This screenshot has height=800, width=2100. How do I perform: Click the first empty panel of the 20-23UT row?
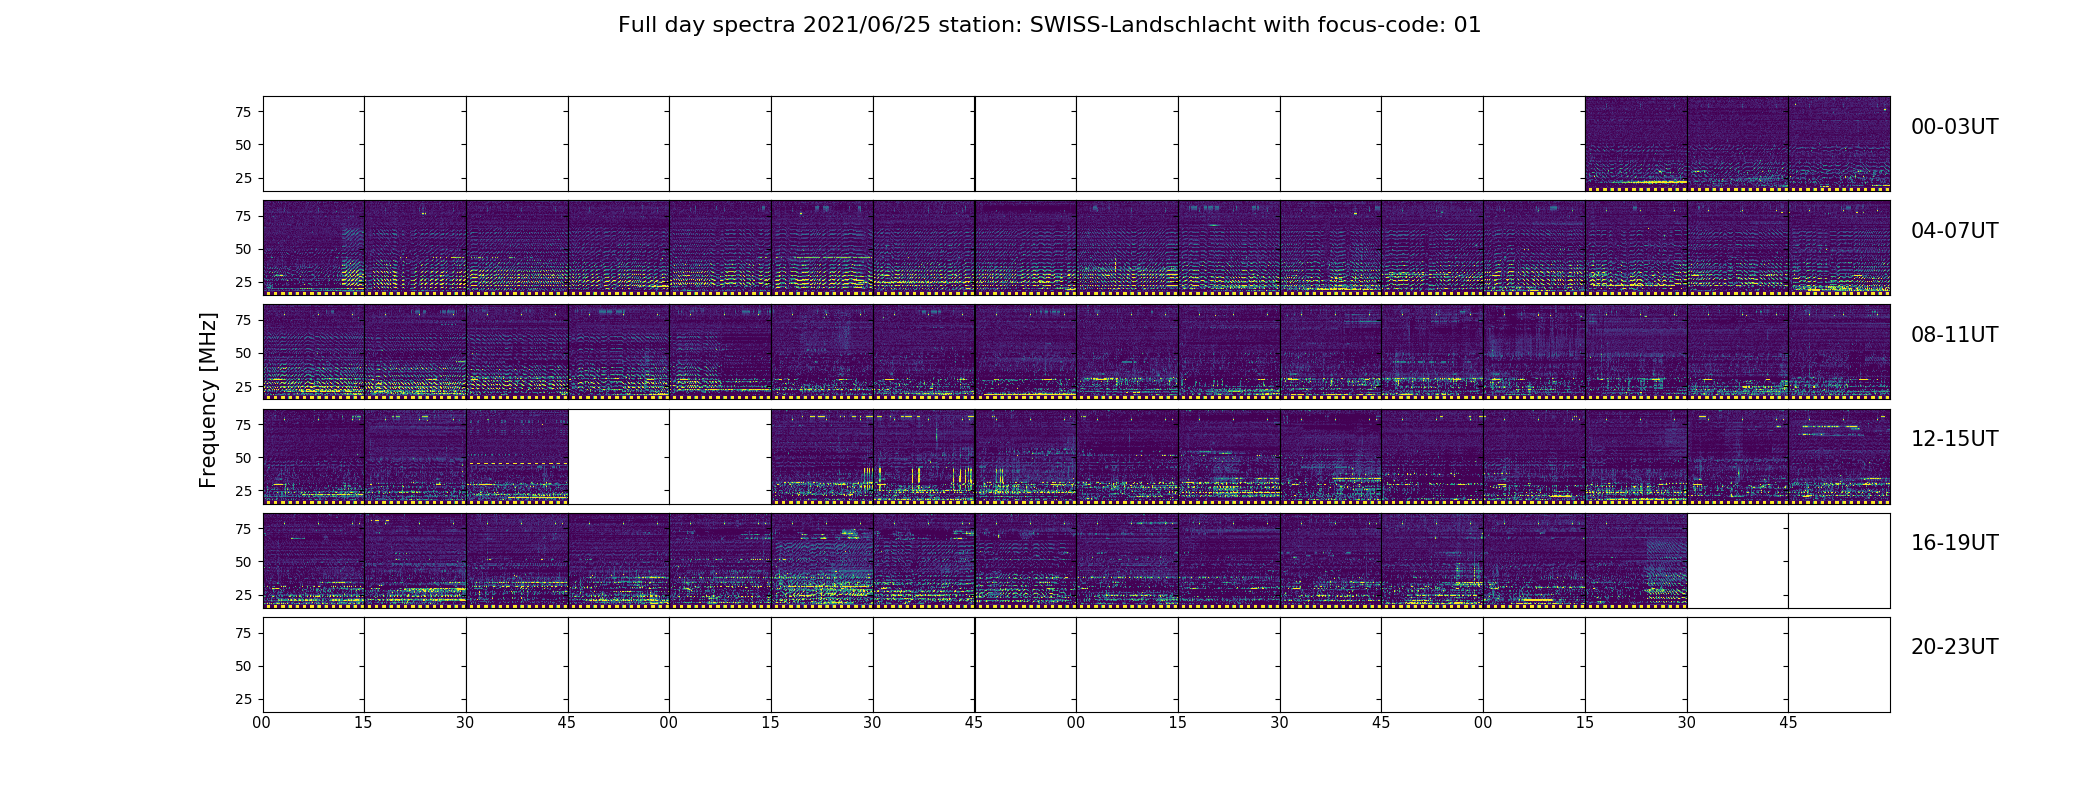point(314,665)
